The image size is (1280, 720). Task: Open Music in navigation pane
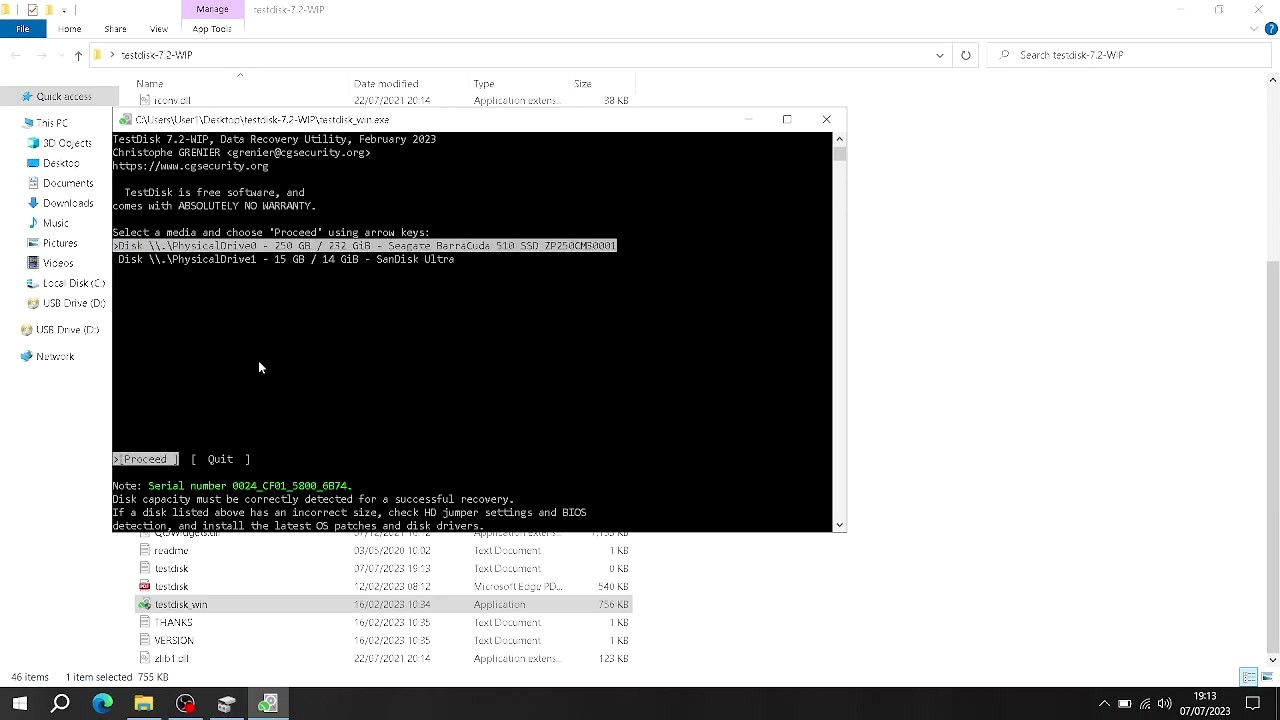pyautogui.click(x=56, y=223)
